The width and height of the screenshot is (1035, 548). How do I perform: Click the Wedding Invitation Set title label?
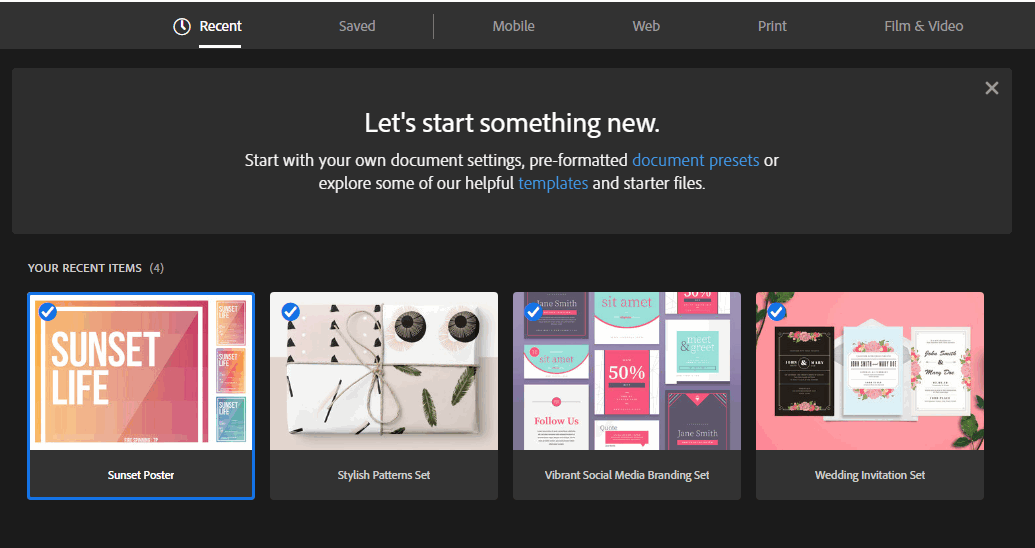[870, 475]
